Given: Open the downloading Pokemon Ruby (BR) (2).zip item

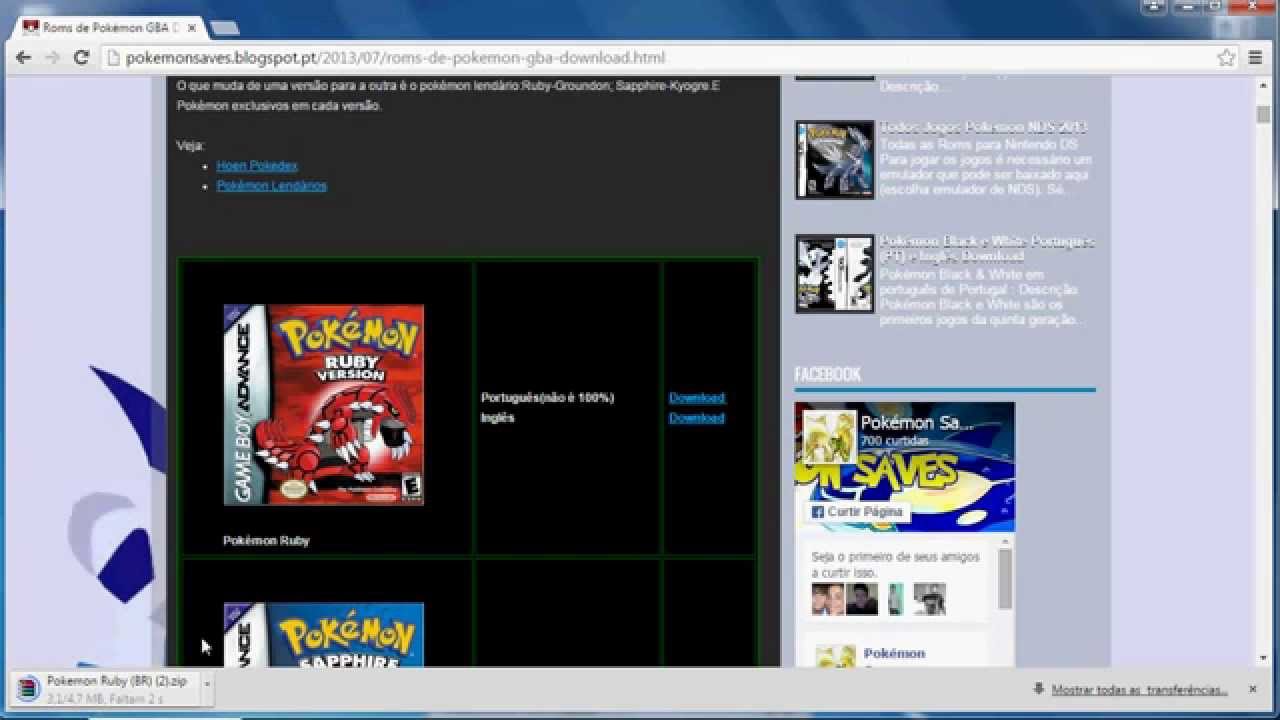Looking at the screenshot, I should click(x=108, y=688).
